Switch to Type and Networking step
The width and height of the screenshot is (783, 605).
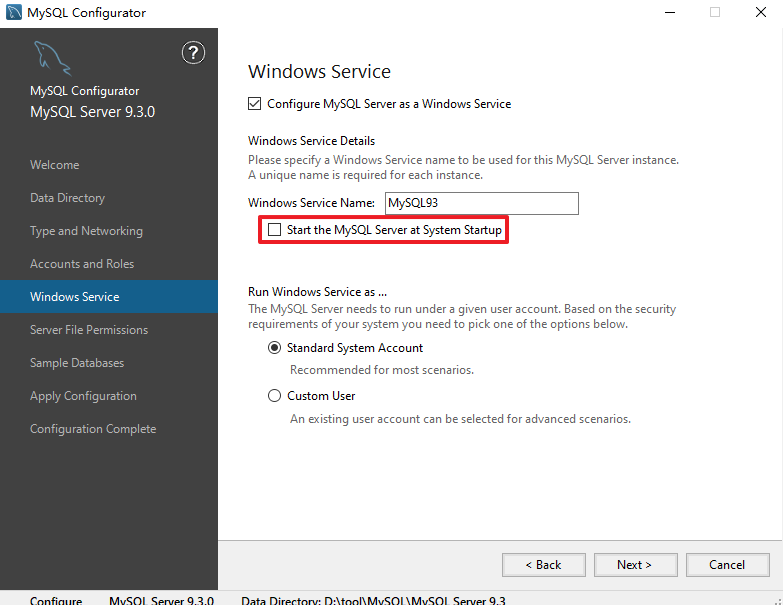(x=86, y=231)
